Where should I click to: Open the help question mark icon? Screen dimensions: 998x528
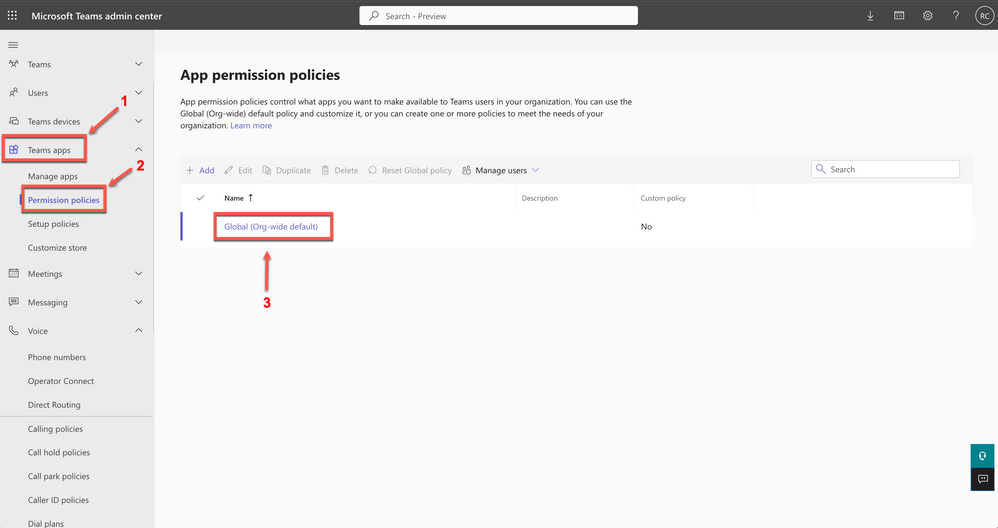956,16
